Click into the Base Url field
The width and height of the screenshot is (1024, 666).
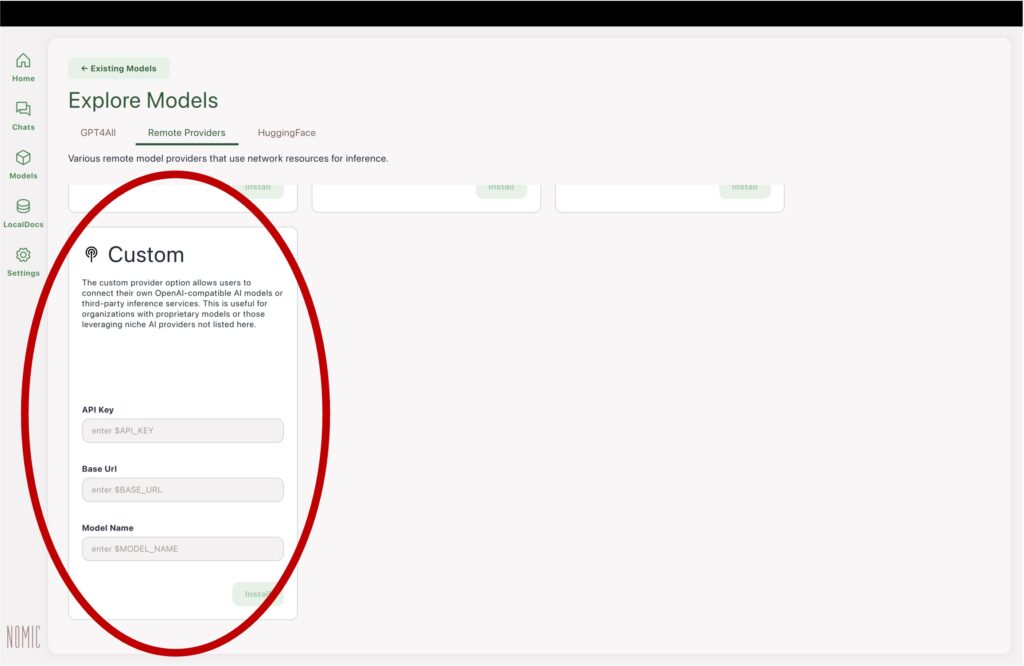coord(182,490)
